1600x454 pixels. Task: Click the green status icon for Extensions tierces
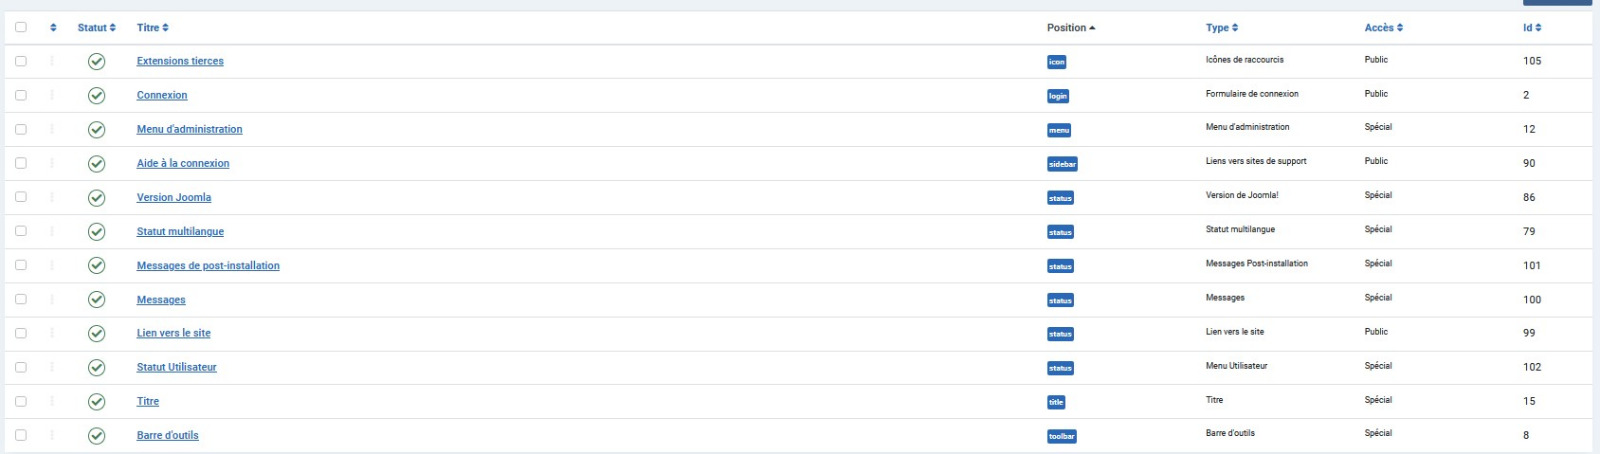[96, 62]
